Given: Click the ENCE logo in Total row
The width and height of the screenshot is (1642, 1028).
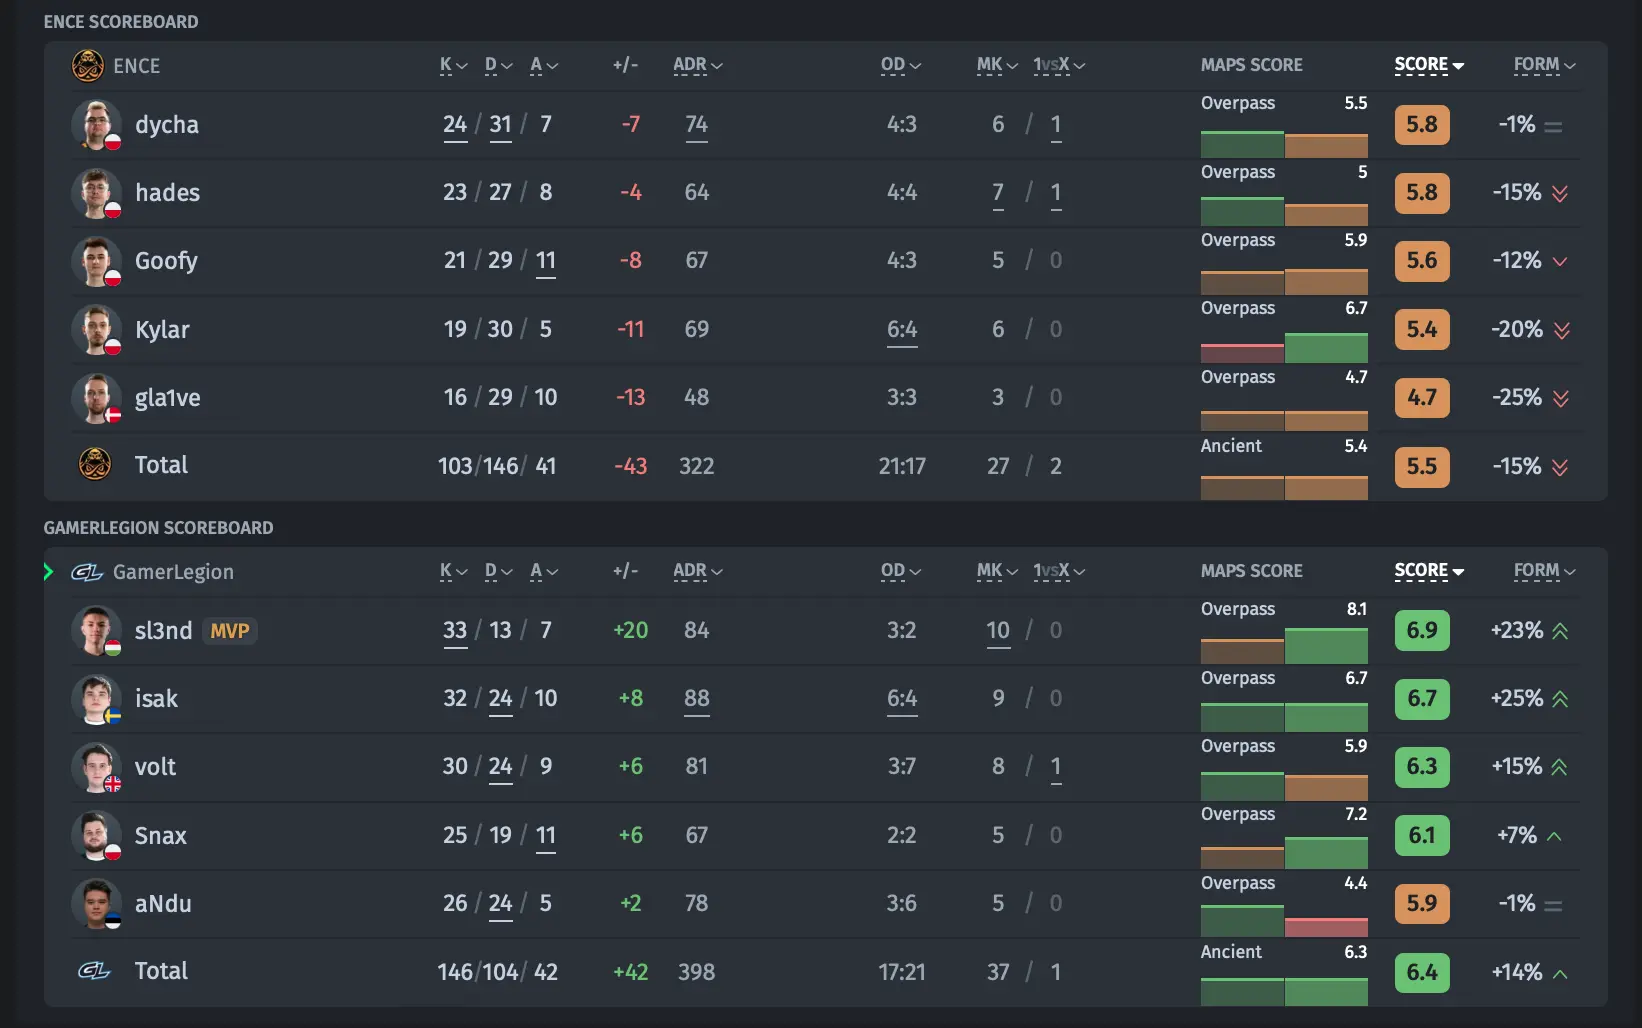Looking at the screenshot, I should 95,465.
